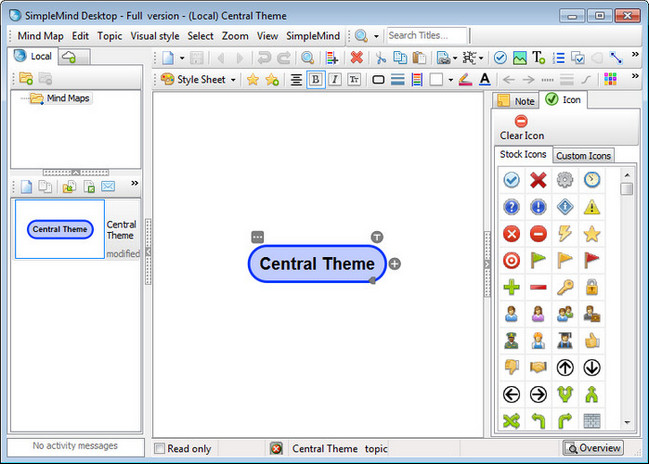Toggle italic text formatting
This screenshot has height=464, width=649.
(335, 80)
